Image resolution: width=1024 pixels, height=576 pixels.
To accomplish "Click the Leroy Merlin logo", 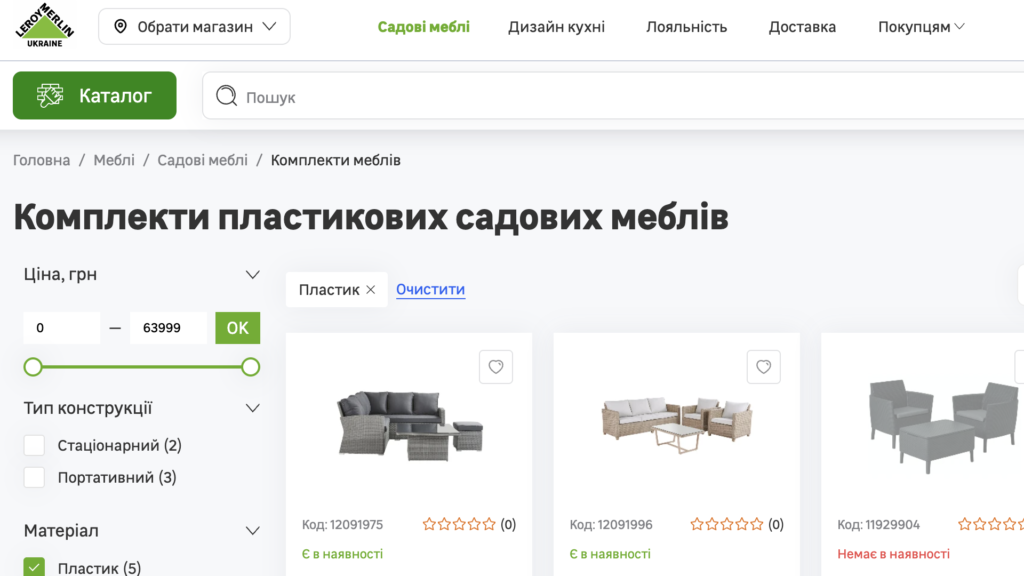I will 42,28.
